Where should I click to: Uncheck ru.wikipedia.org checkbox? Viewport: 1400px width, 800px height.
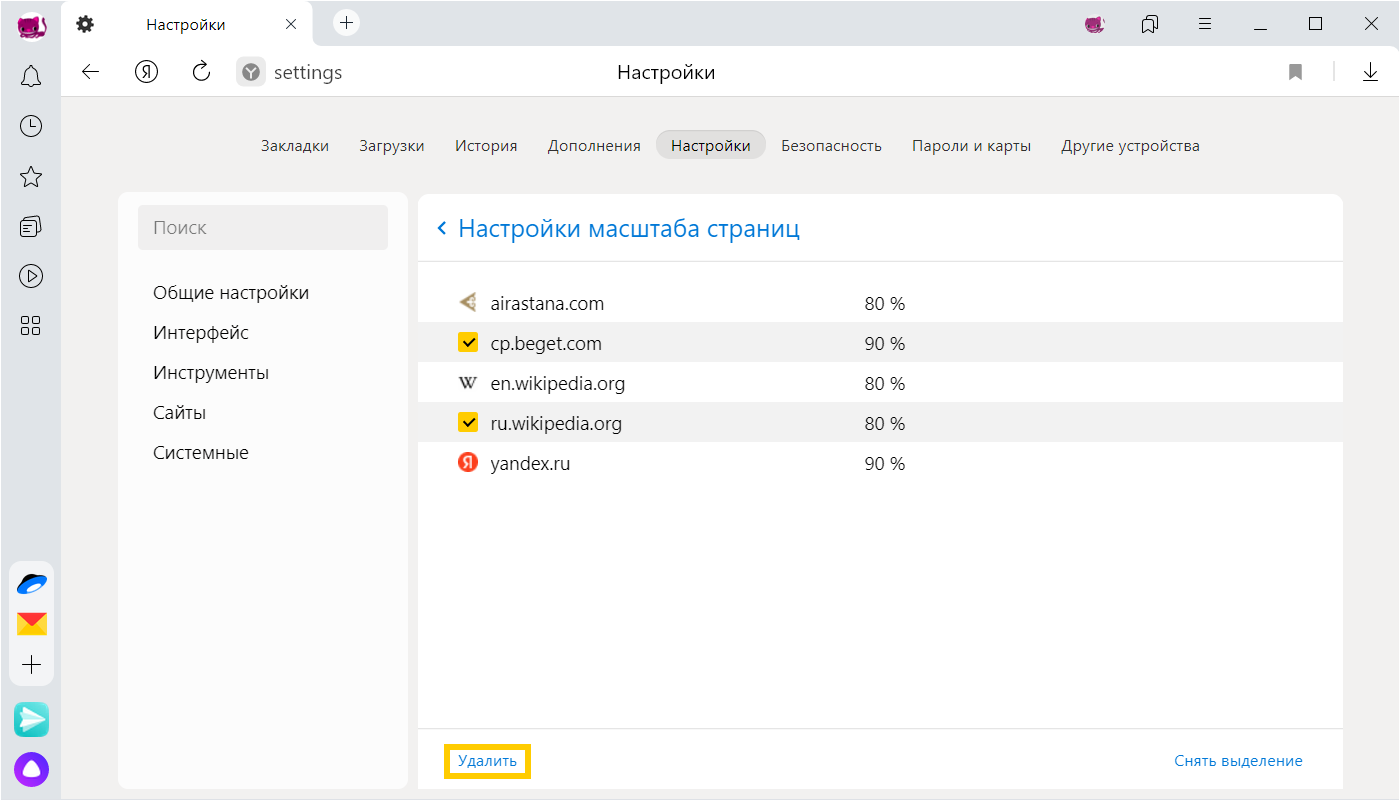tap(467, 423)
